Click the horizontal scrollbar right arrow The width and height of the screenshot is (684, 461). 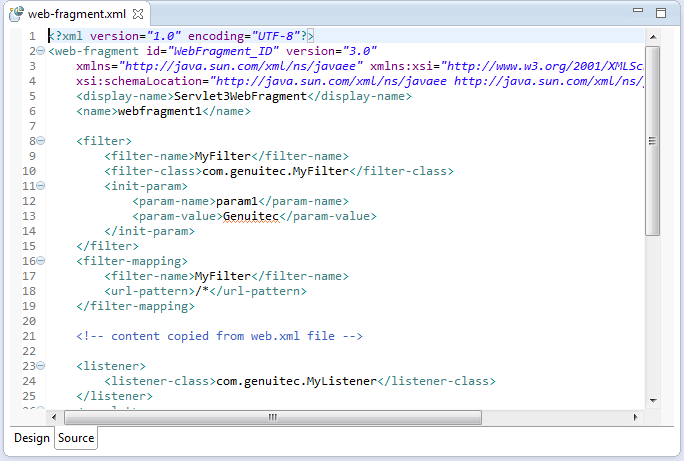pos(634,417)
